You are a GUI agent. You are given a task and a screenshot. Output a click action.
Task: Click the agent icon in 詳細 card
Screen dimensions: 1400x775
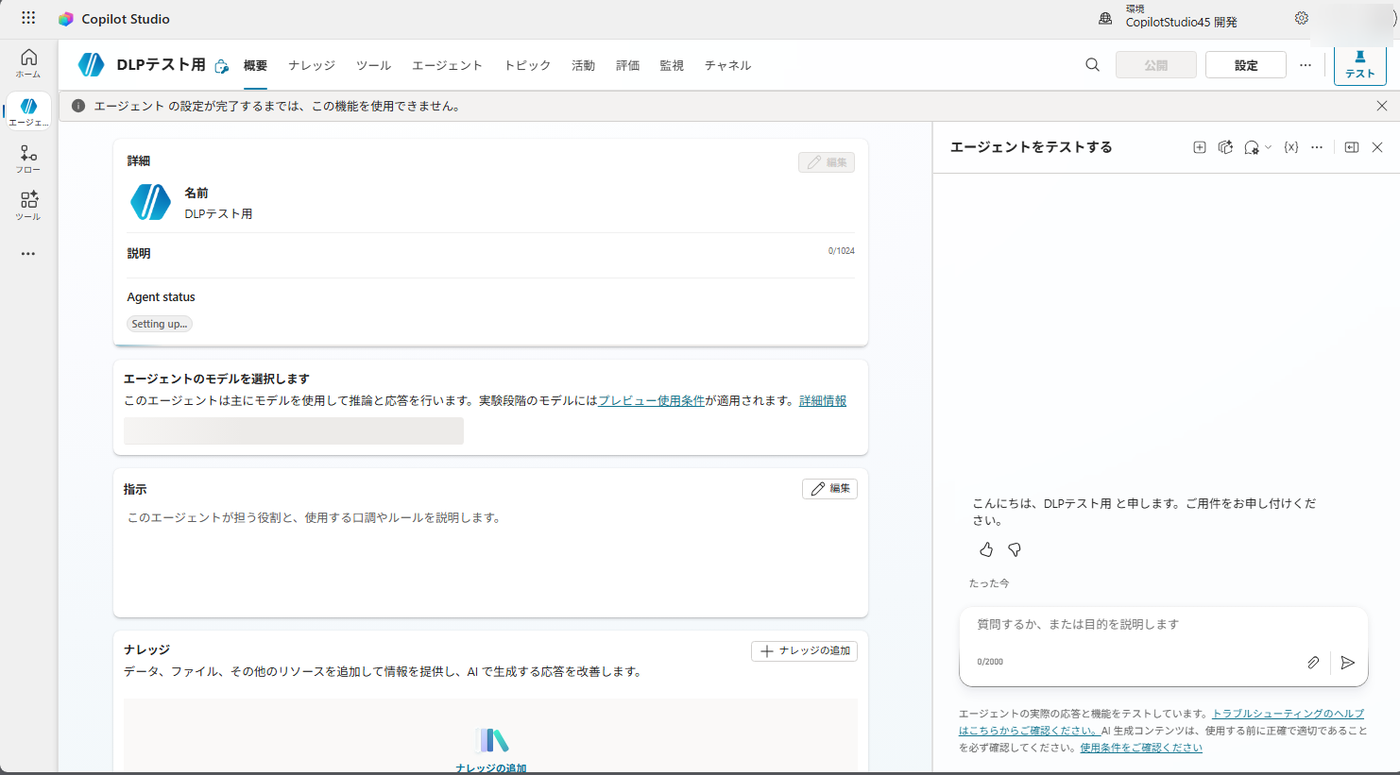point(151,202)
